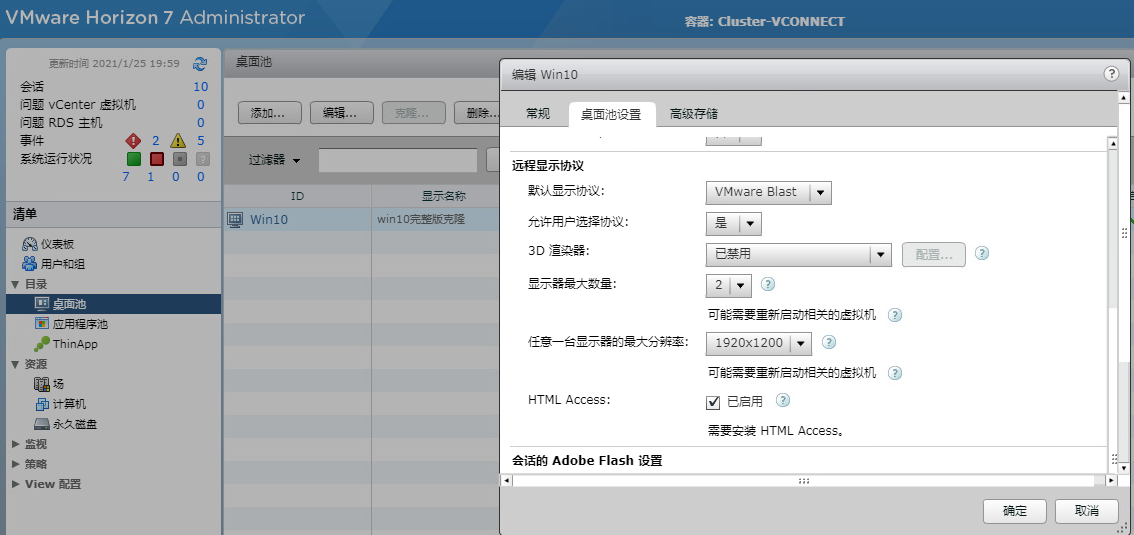Click help icon next to HTML Access 已启用
This screenshot has height=535, width=1134.
783,401
